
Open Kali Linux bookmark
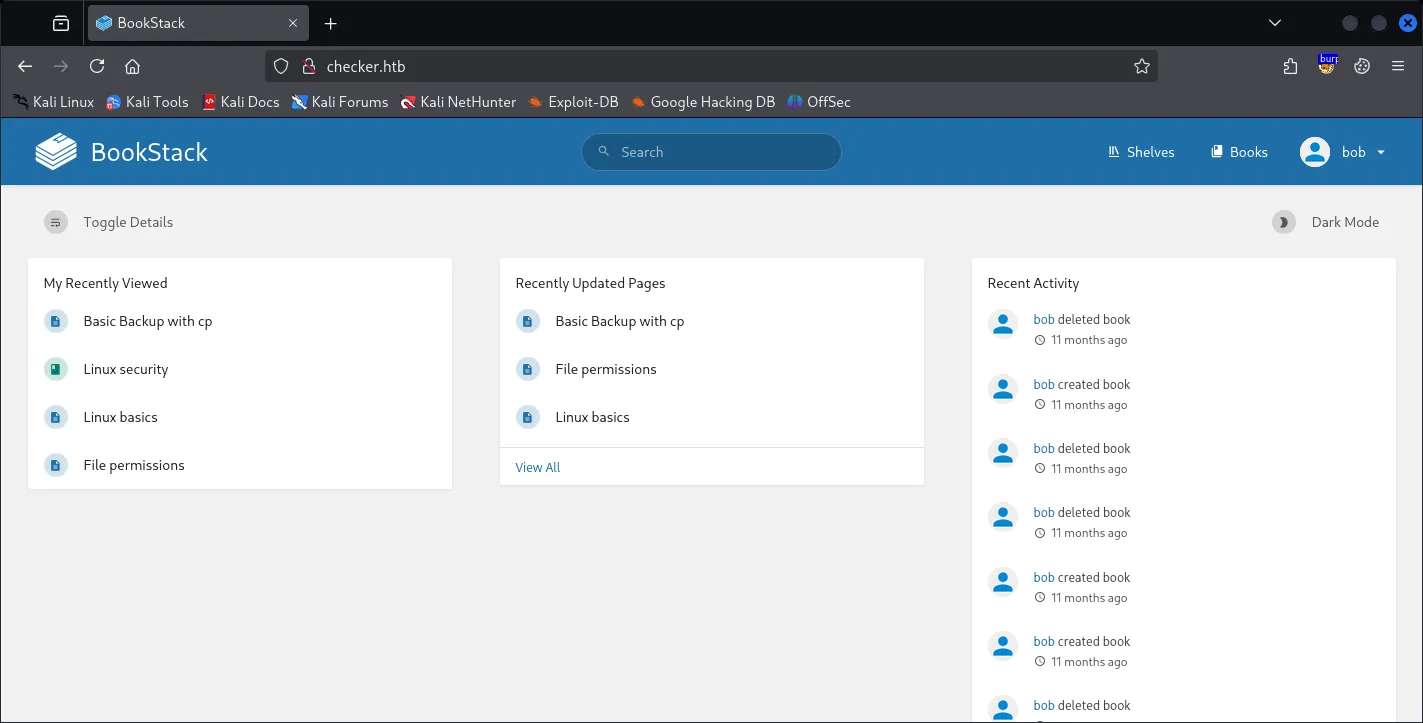click(x=53, y=102)
